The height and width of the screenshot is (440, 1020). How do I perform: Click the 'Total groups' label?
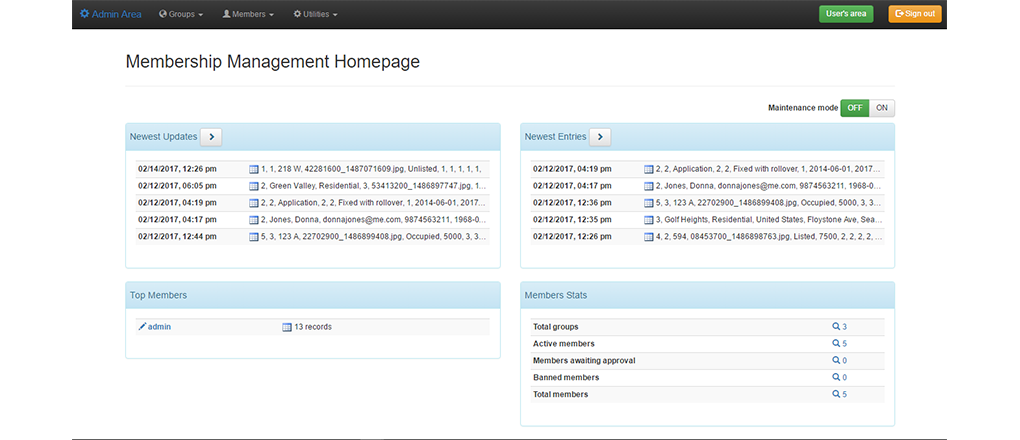[x=556, y=327]
